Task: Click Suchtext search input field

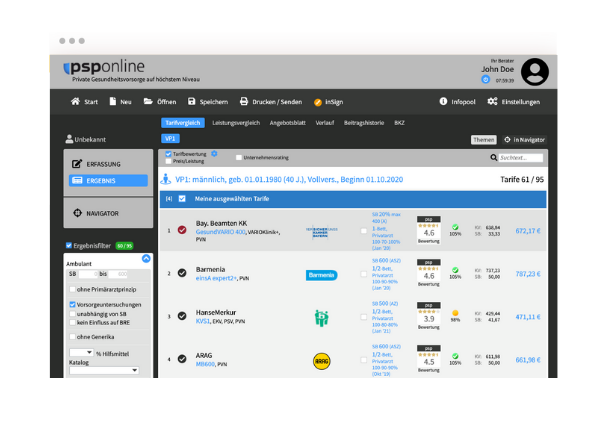Action: pyautogui.click(x=521, y=158)
